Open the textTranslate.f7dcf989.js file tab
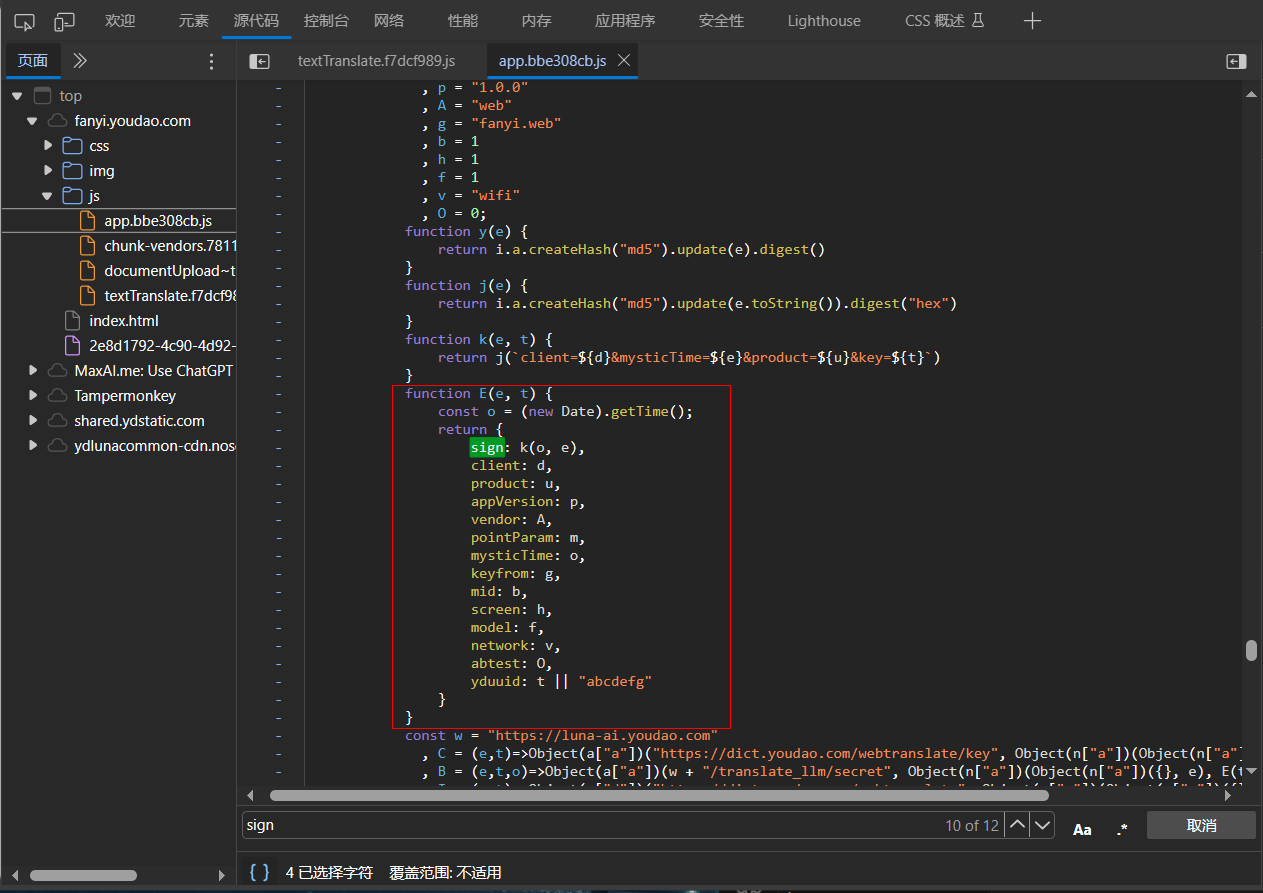Viewport: 1263px width, 893px height. tap(376, 61)
